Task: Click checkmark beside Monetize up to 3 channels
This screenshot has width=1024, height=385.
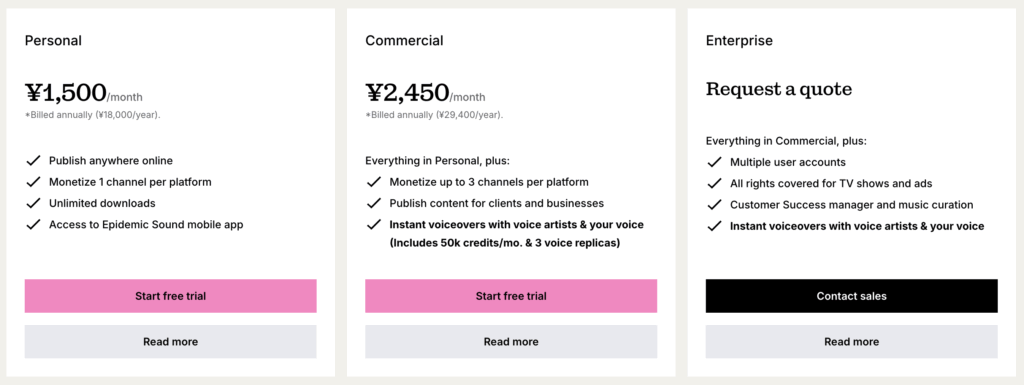Action: coord(374,182)
